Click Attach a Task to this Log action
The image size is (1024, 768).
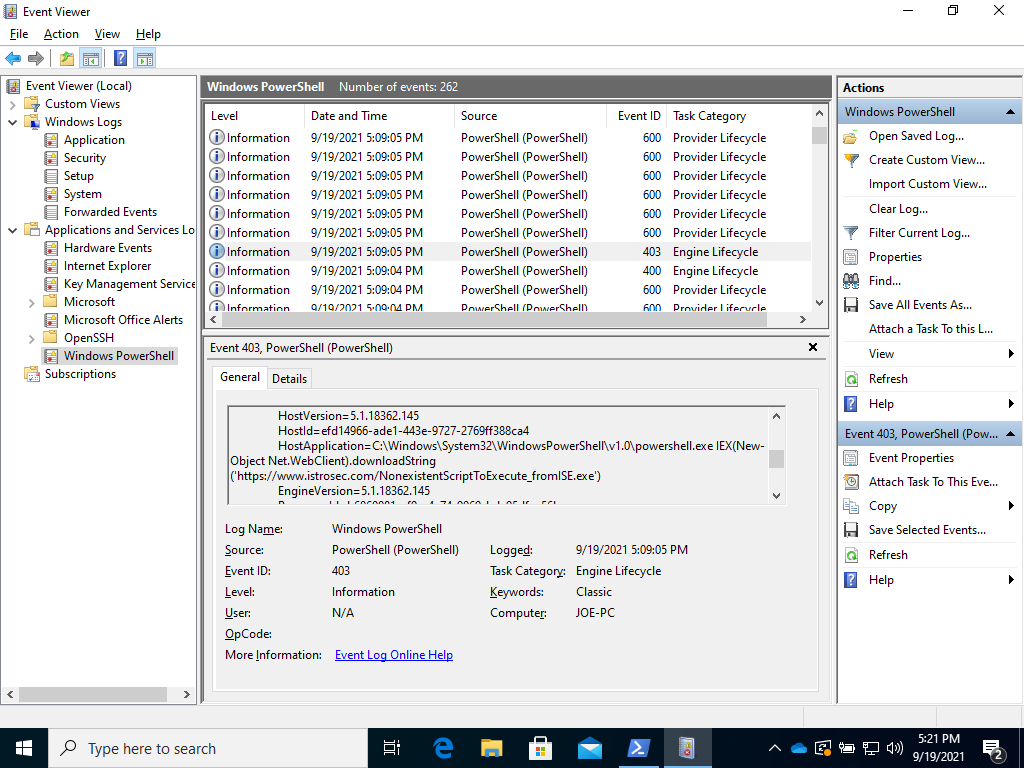931,329
